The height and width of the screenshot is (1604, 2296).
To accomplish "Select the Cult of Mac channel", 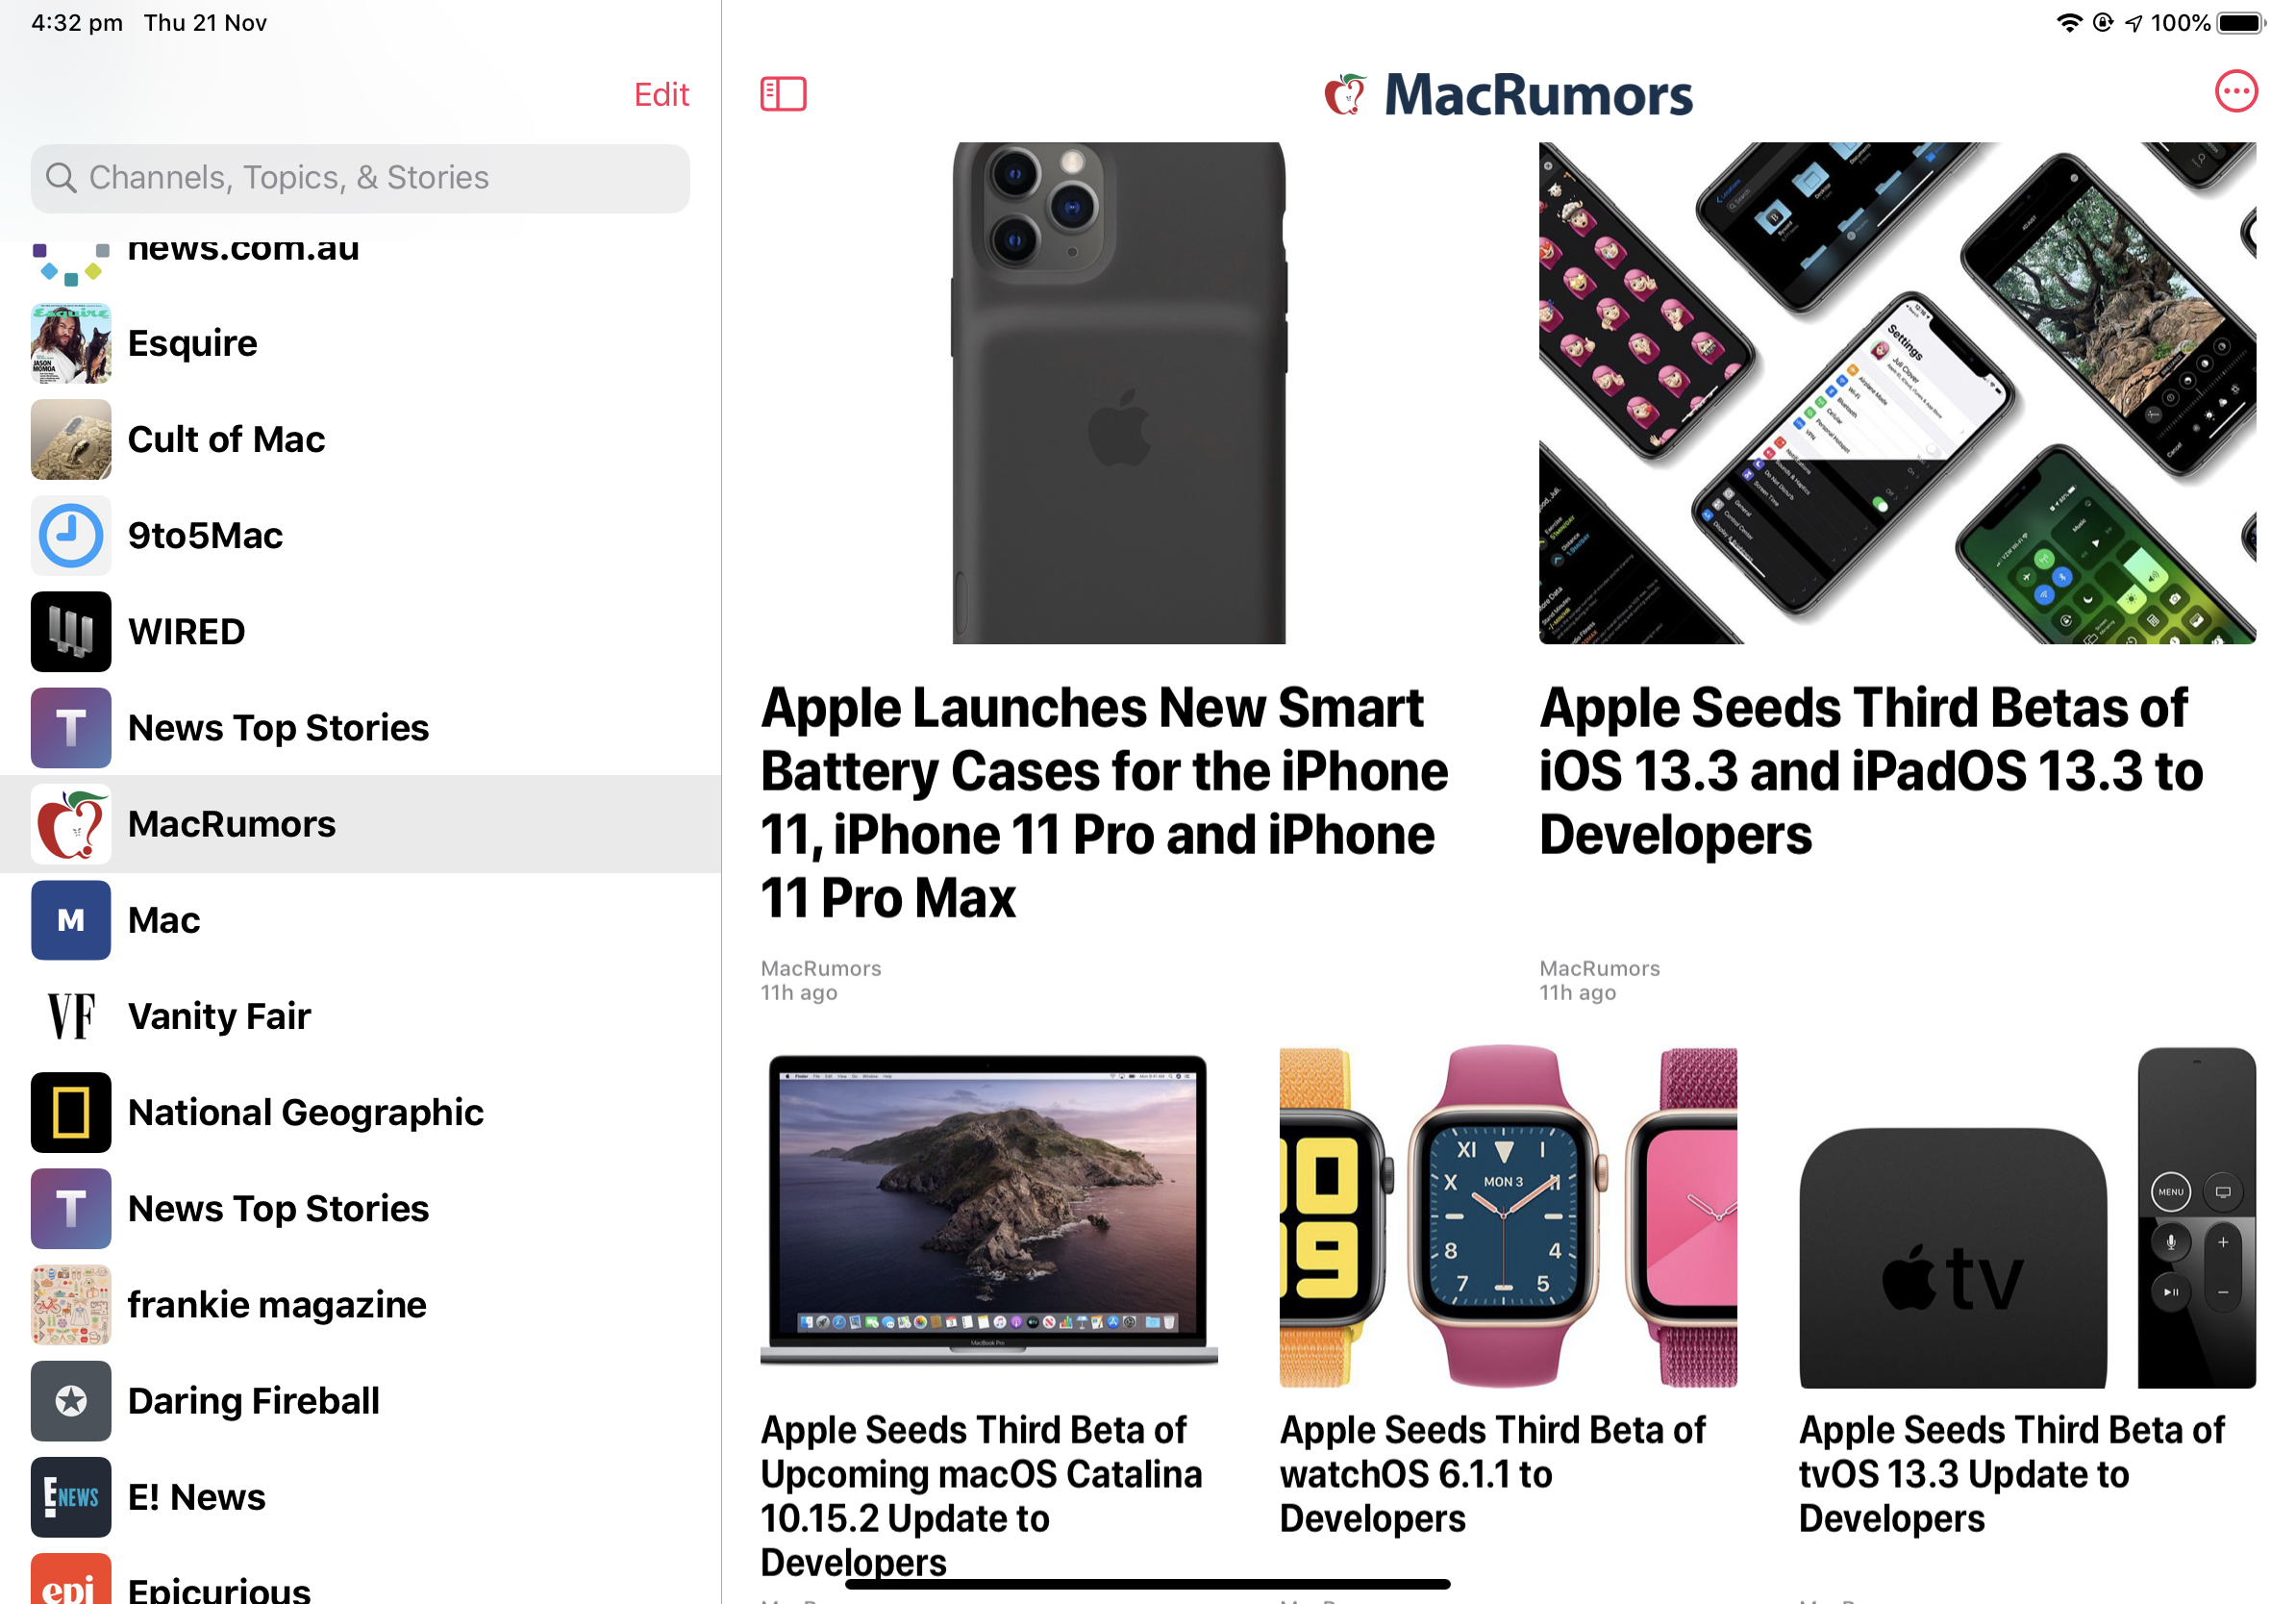I will [x=360, y=439].
